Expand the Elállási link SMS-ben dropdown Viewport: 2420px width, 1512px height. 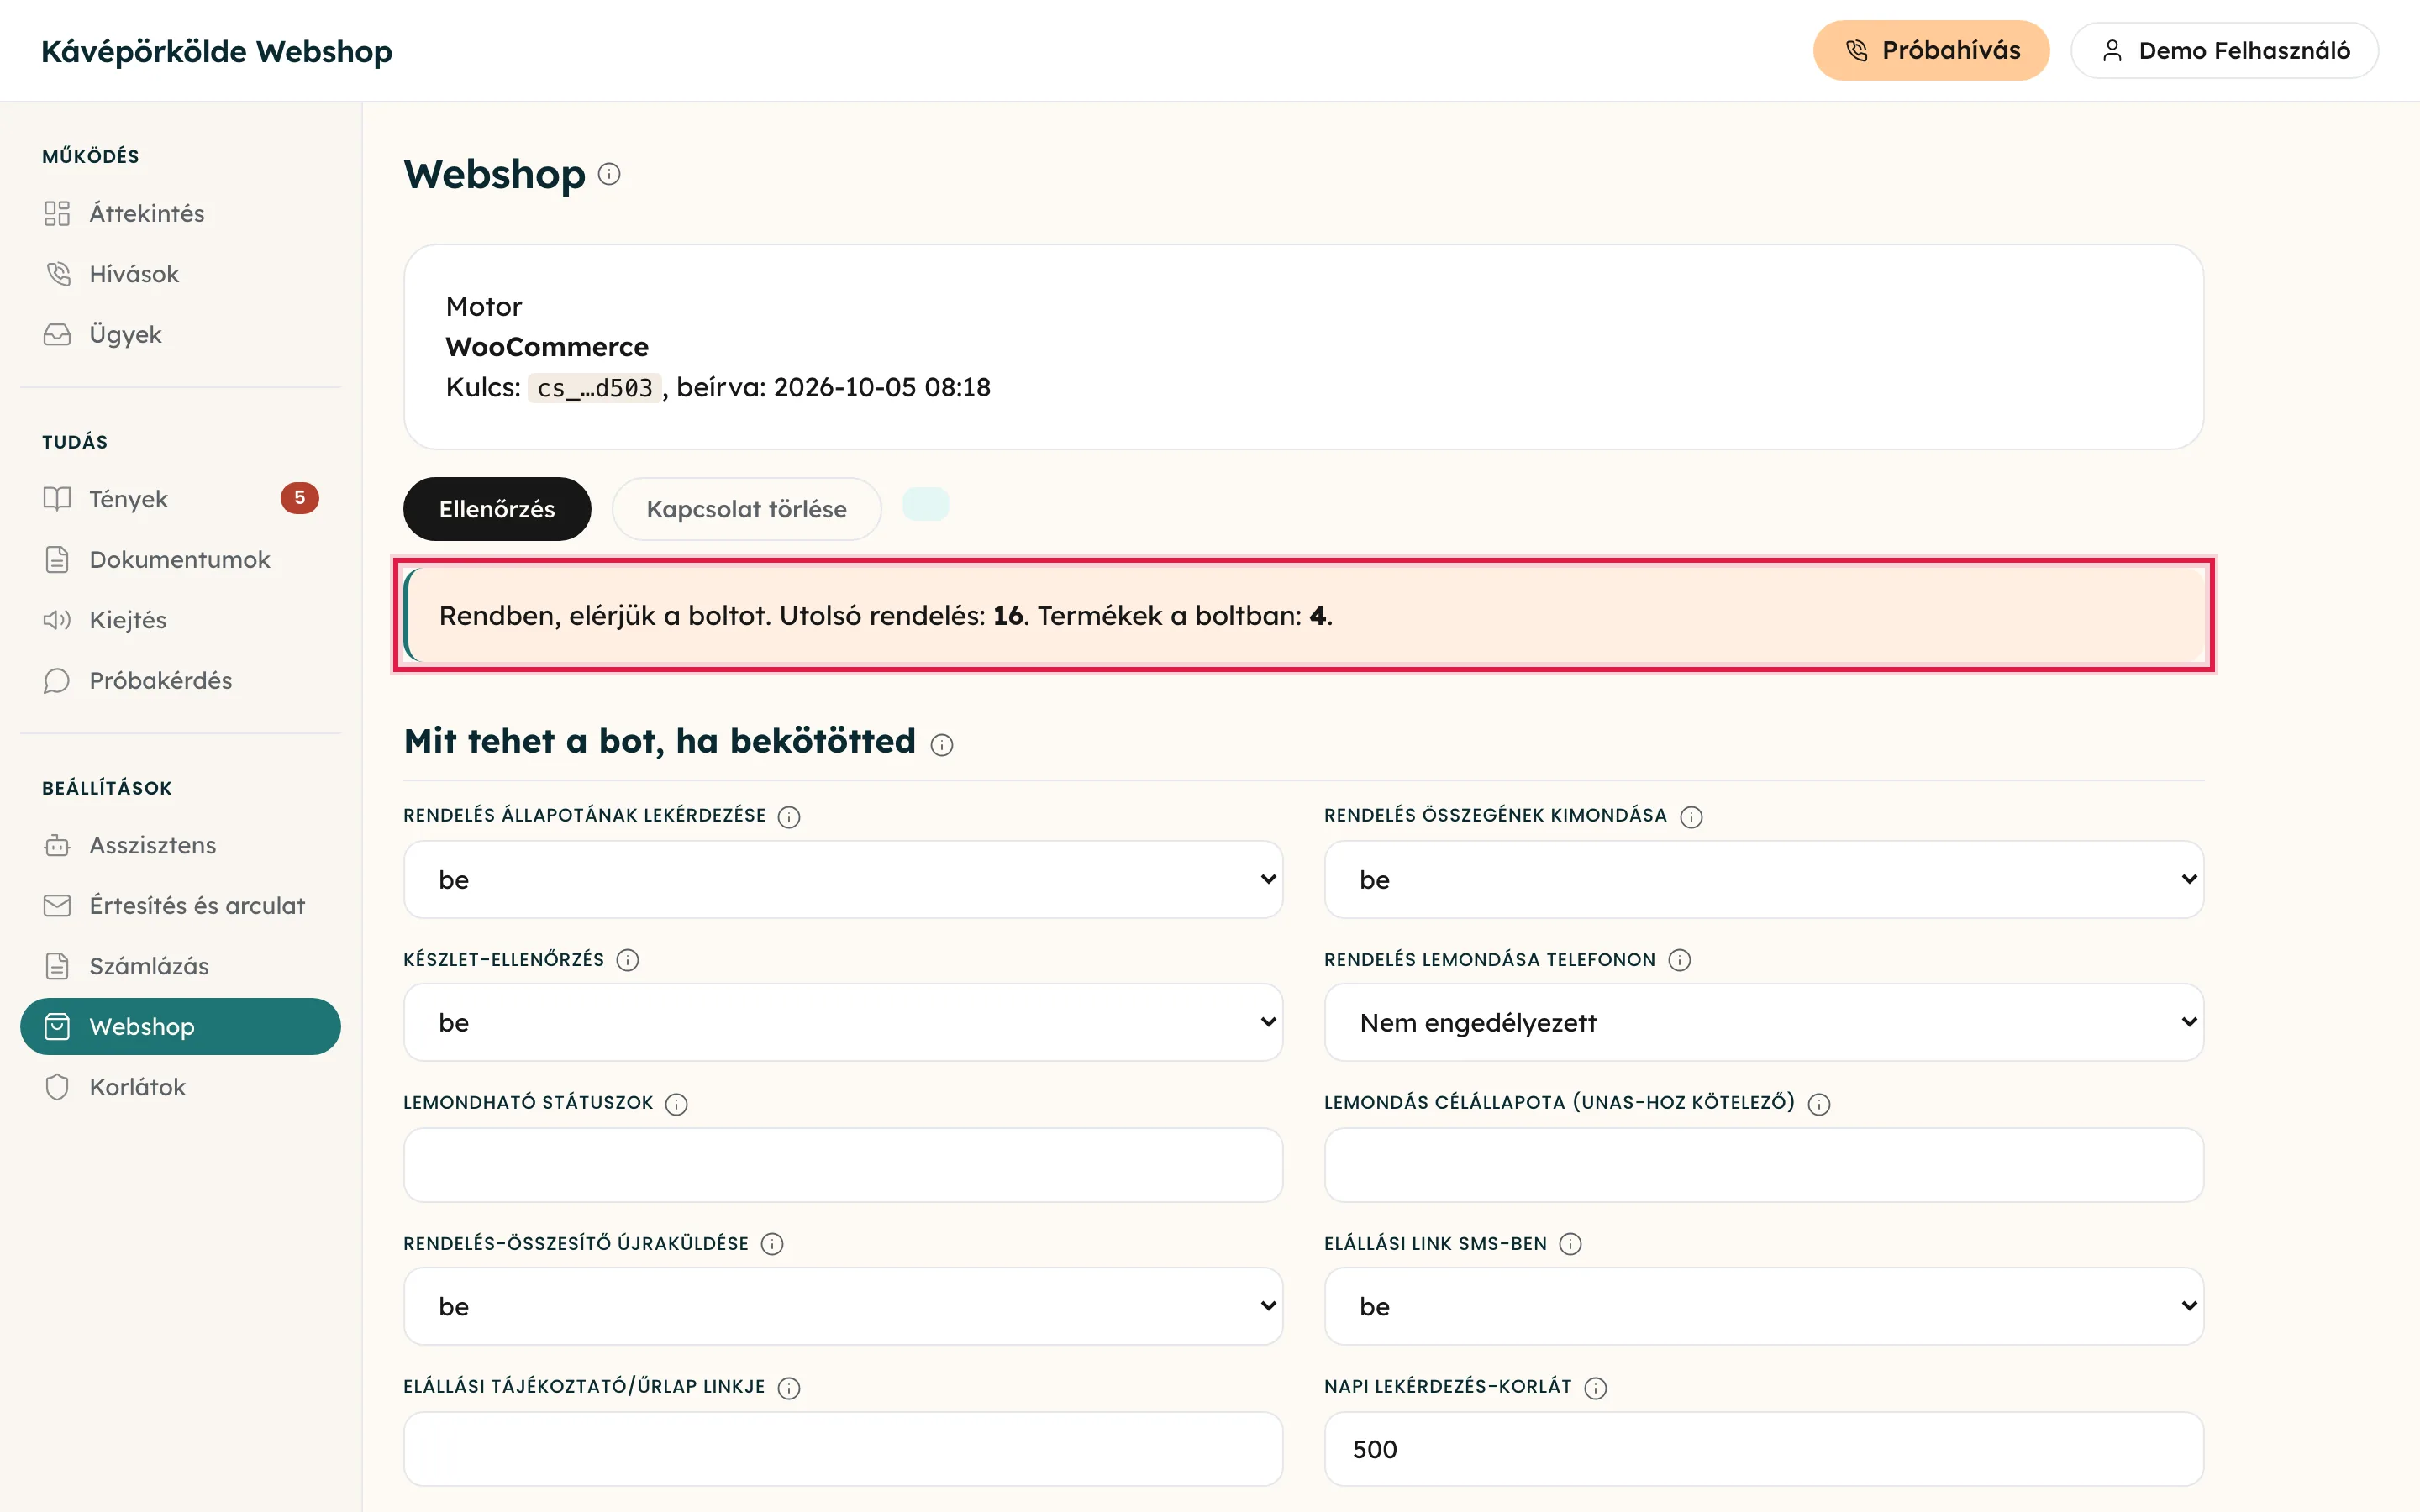1763,1306
